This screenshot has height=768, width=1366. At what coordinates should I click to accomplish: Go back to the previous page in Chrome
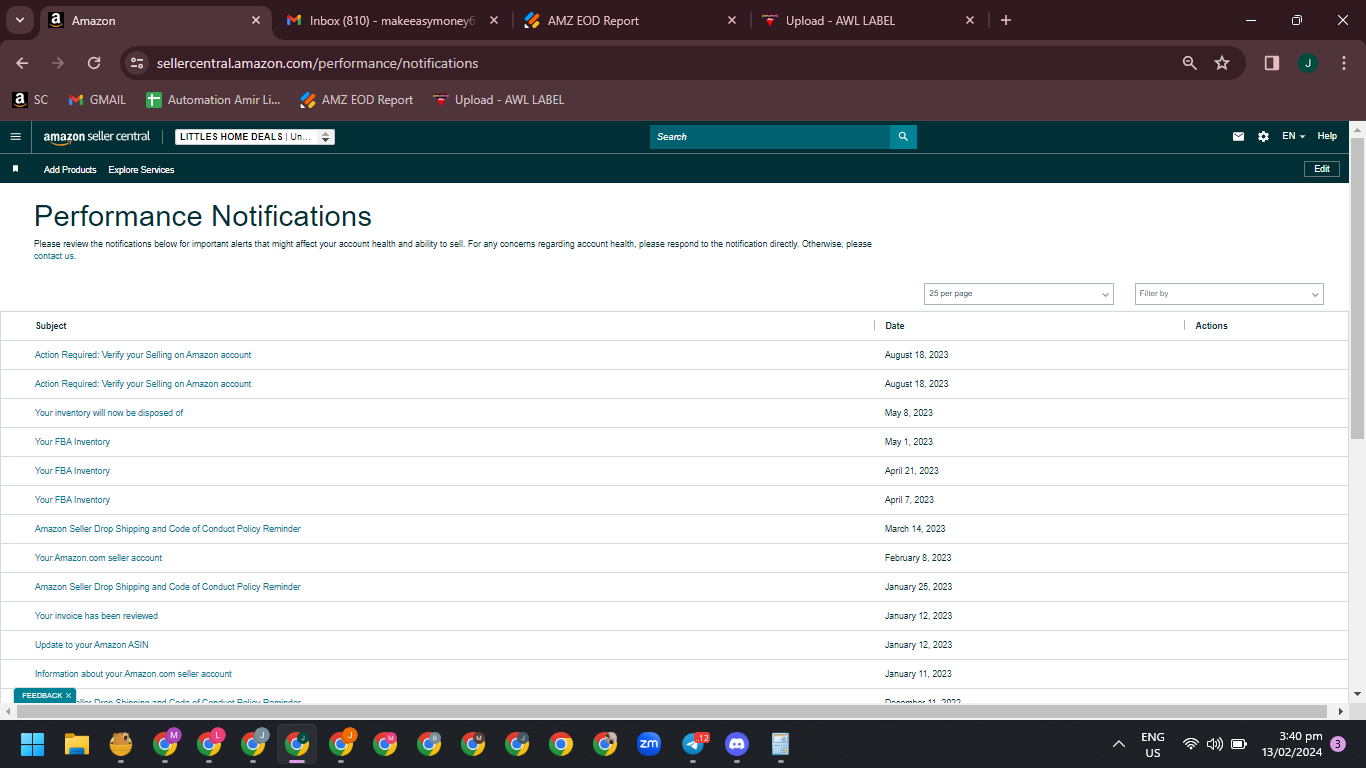click(x=22, y=63)
